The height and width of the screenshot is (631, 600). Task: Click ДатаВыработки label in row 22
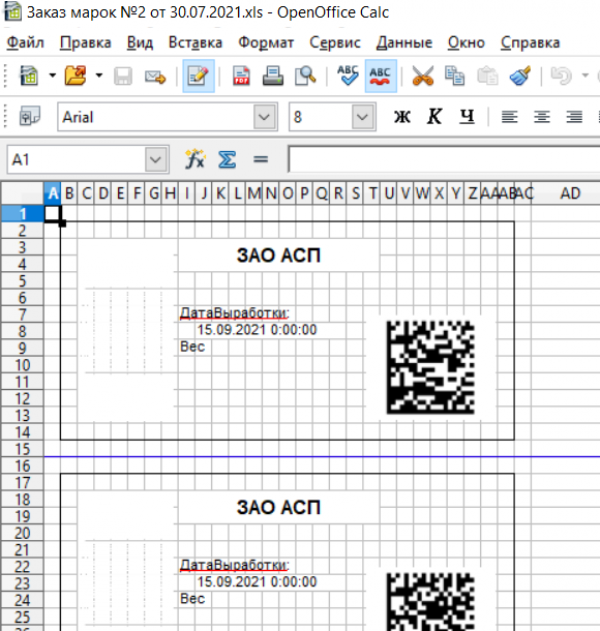234,565
